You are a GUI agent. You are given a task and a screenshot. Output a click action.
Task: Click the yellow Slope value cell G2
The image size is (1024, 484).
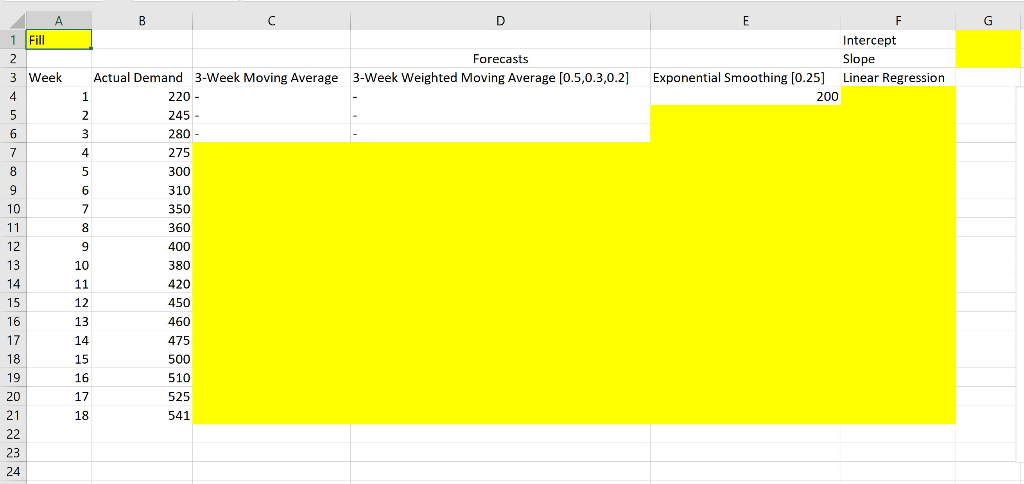coord(988,59)
